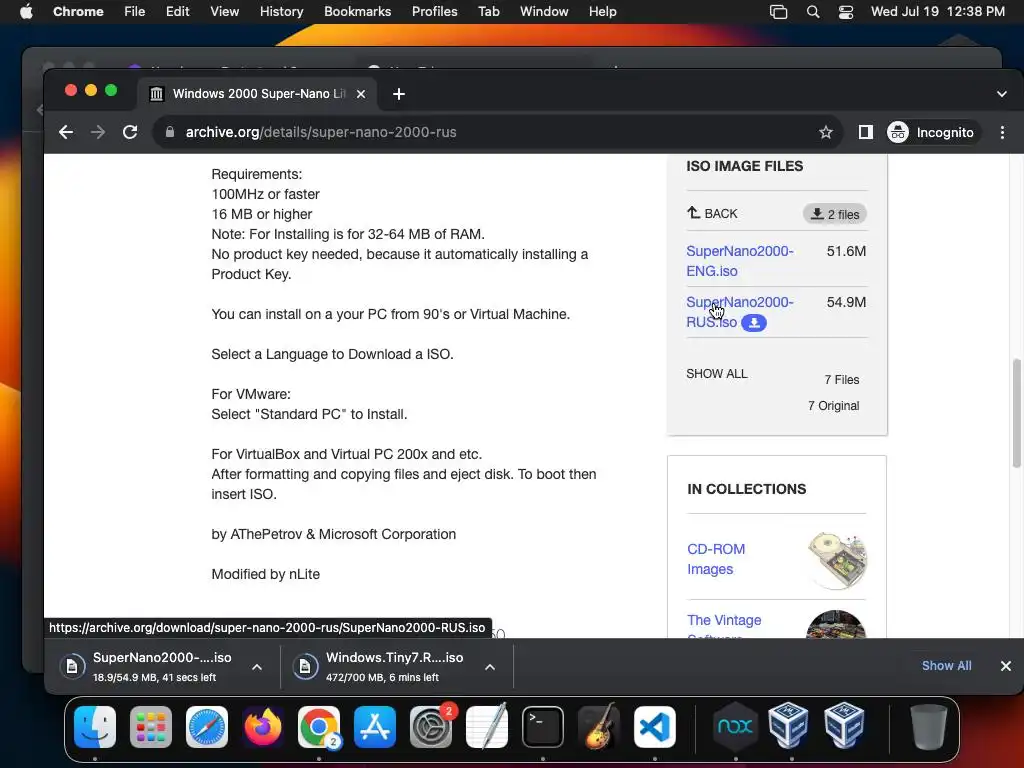Expand options for SuperNano2000 download item
Viewport: 1024px width, 768px height.
257,667
